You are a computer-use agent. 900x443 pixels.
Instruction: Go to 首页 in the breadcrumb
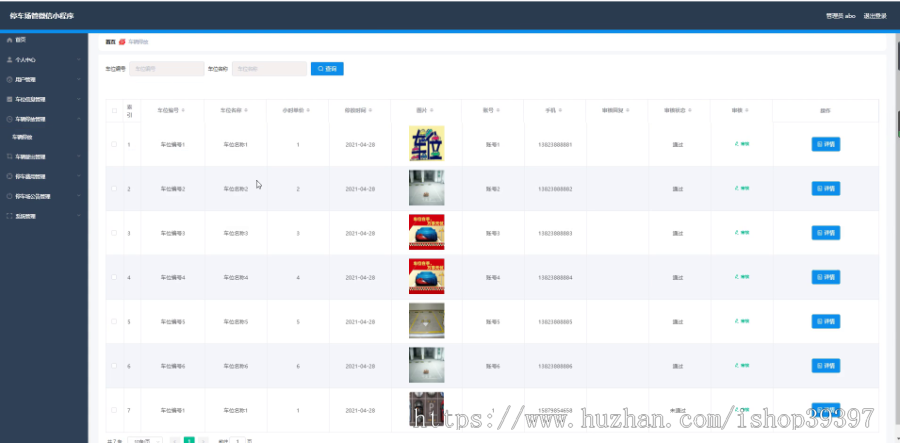tap(110, 42)
